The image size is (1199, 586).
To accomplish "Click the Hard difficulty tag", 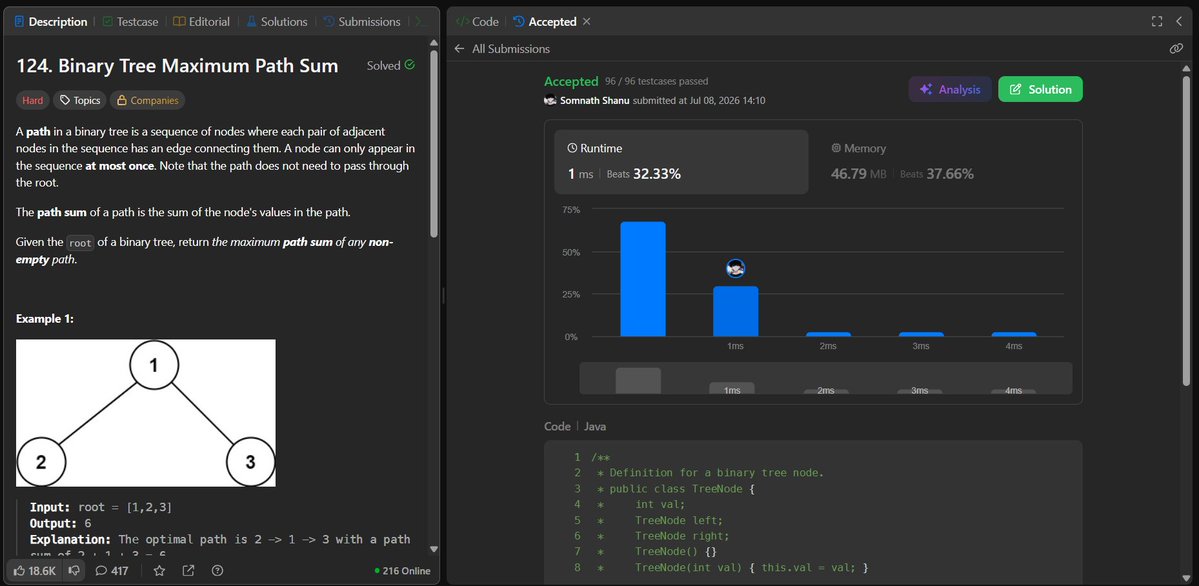I will (x=33, y=100).
